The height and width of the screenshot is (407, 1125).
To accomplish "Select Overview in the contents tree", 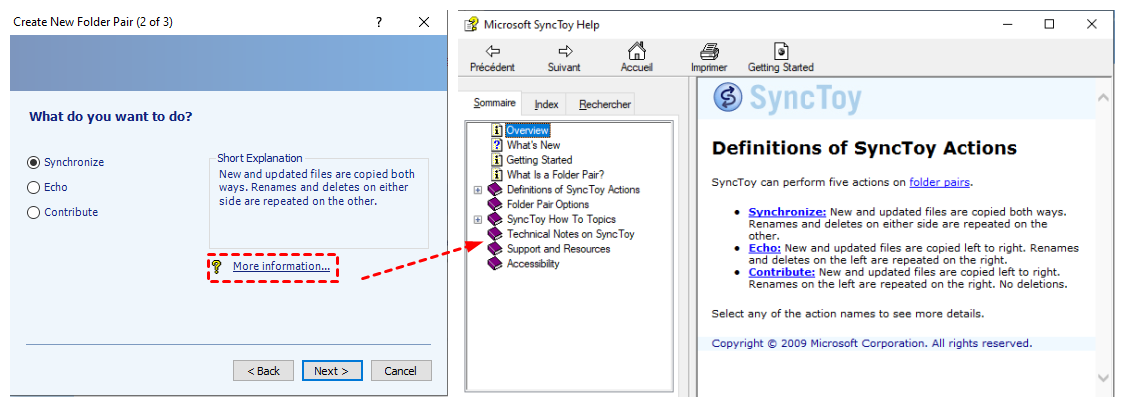I will point(527,131).
